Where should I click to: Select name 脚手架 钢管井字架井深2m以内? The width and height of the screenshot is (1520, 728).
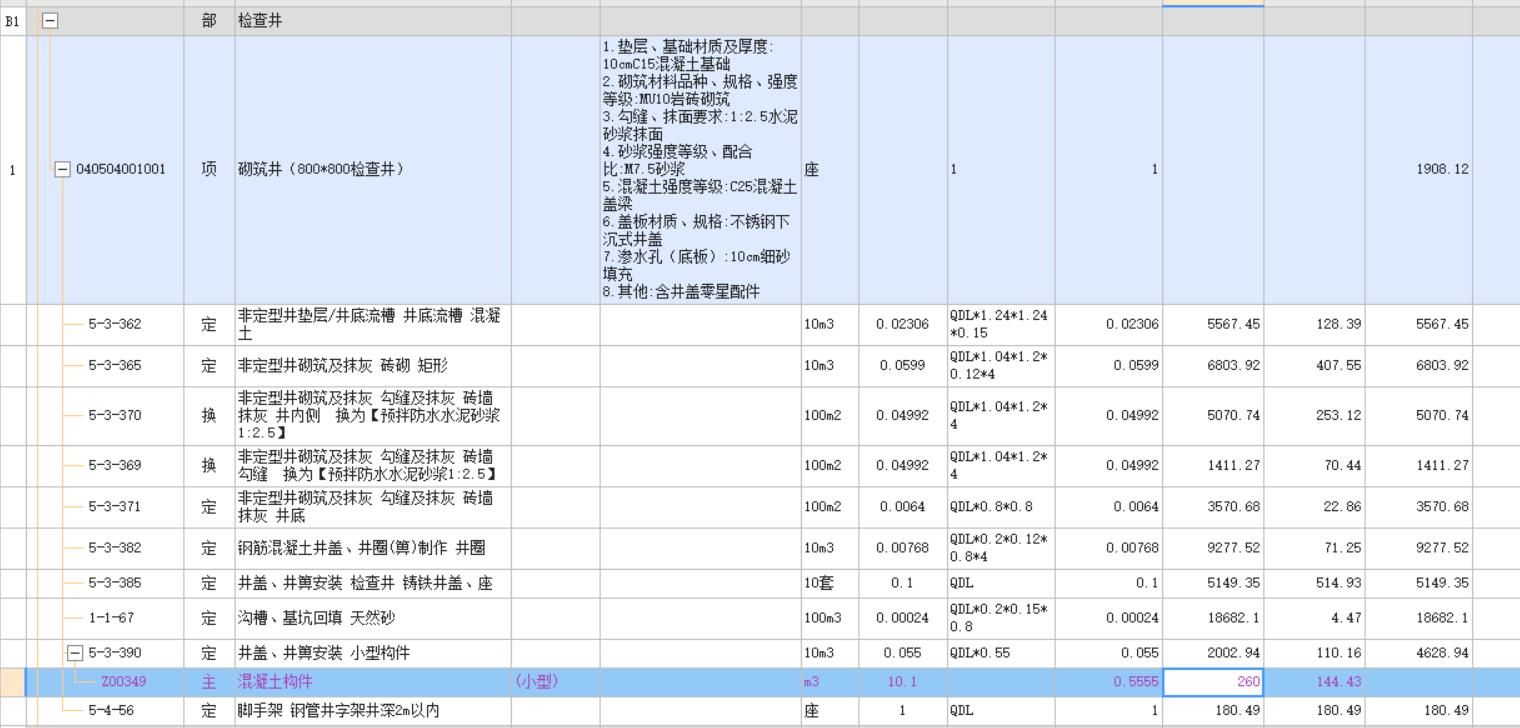[x=339, y=711]
